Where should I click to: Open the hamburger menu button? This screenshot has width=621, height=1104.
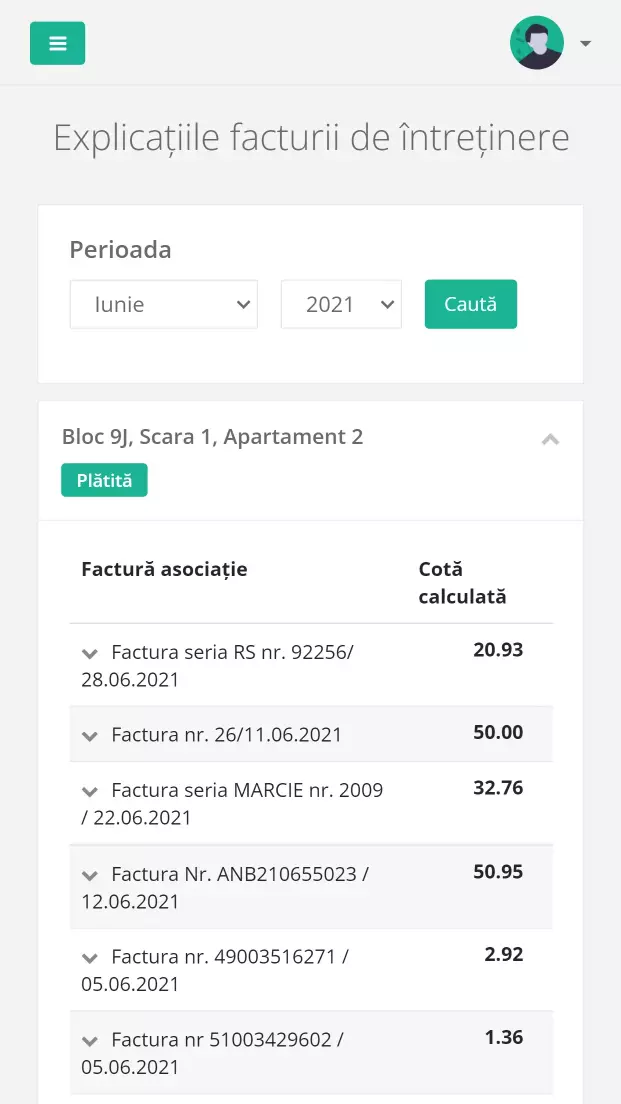57,43
